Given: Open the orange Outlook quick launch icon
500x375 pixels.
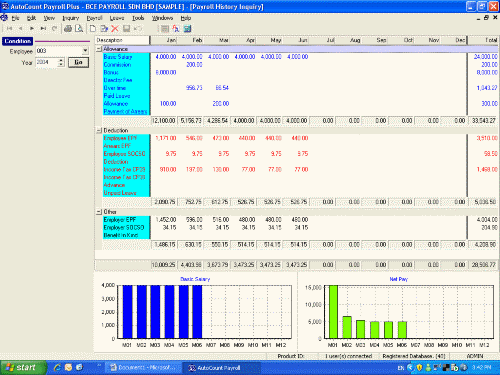Looking at the screenshot, I should click(x=68, y=367).
